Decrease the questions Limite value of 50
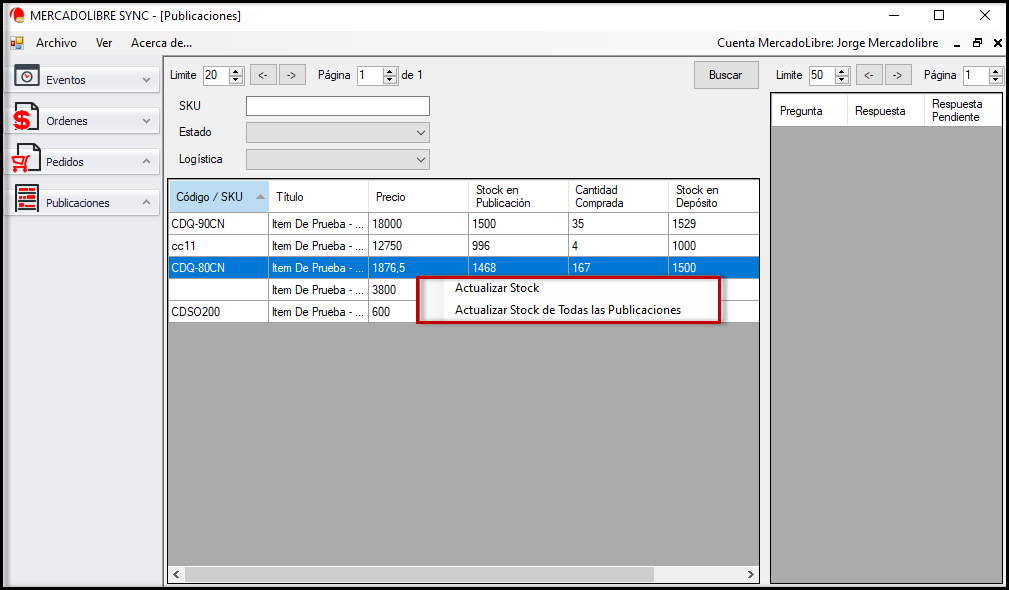Image resolution: width=1009 pixels, height=590 pixels. click(x=842, y=79)
